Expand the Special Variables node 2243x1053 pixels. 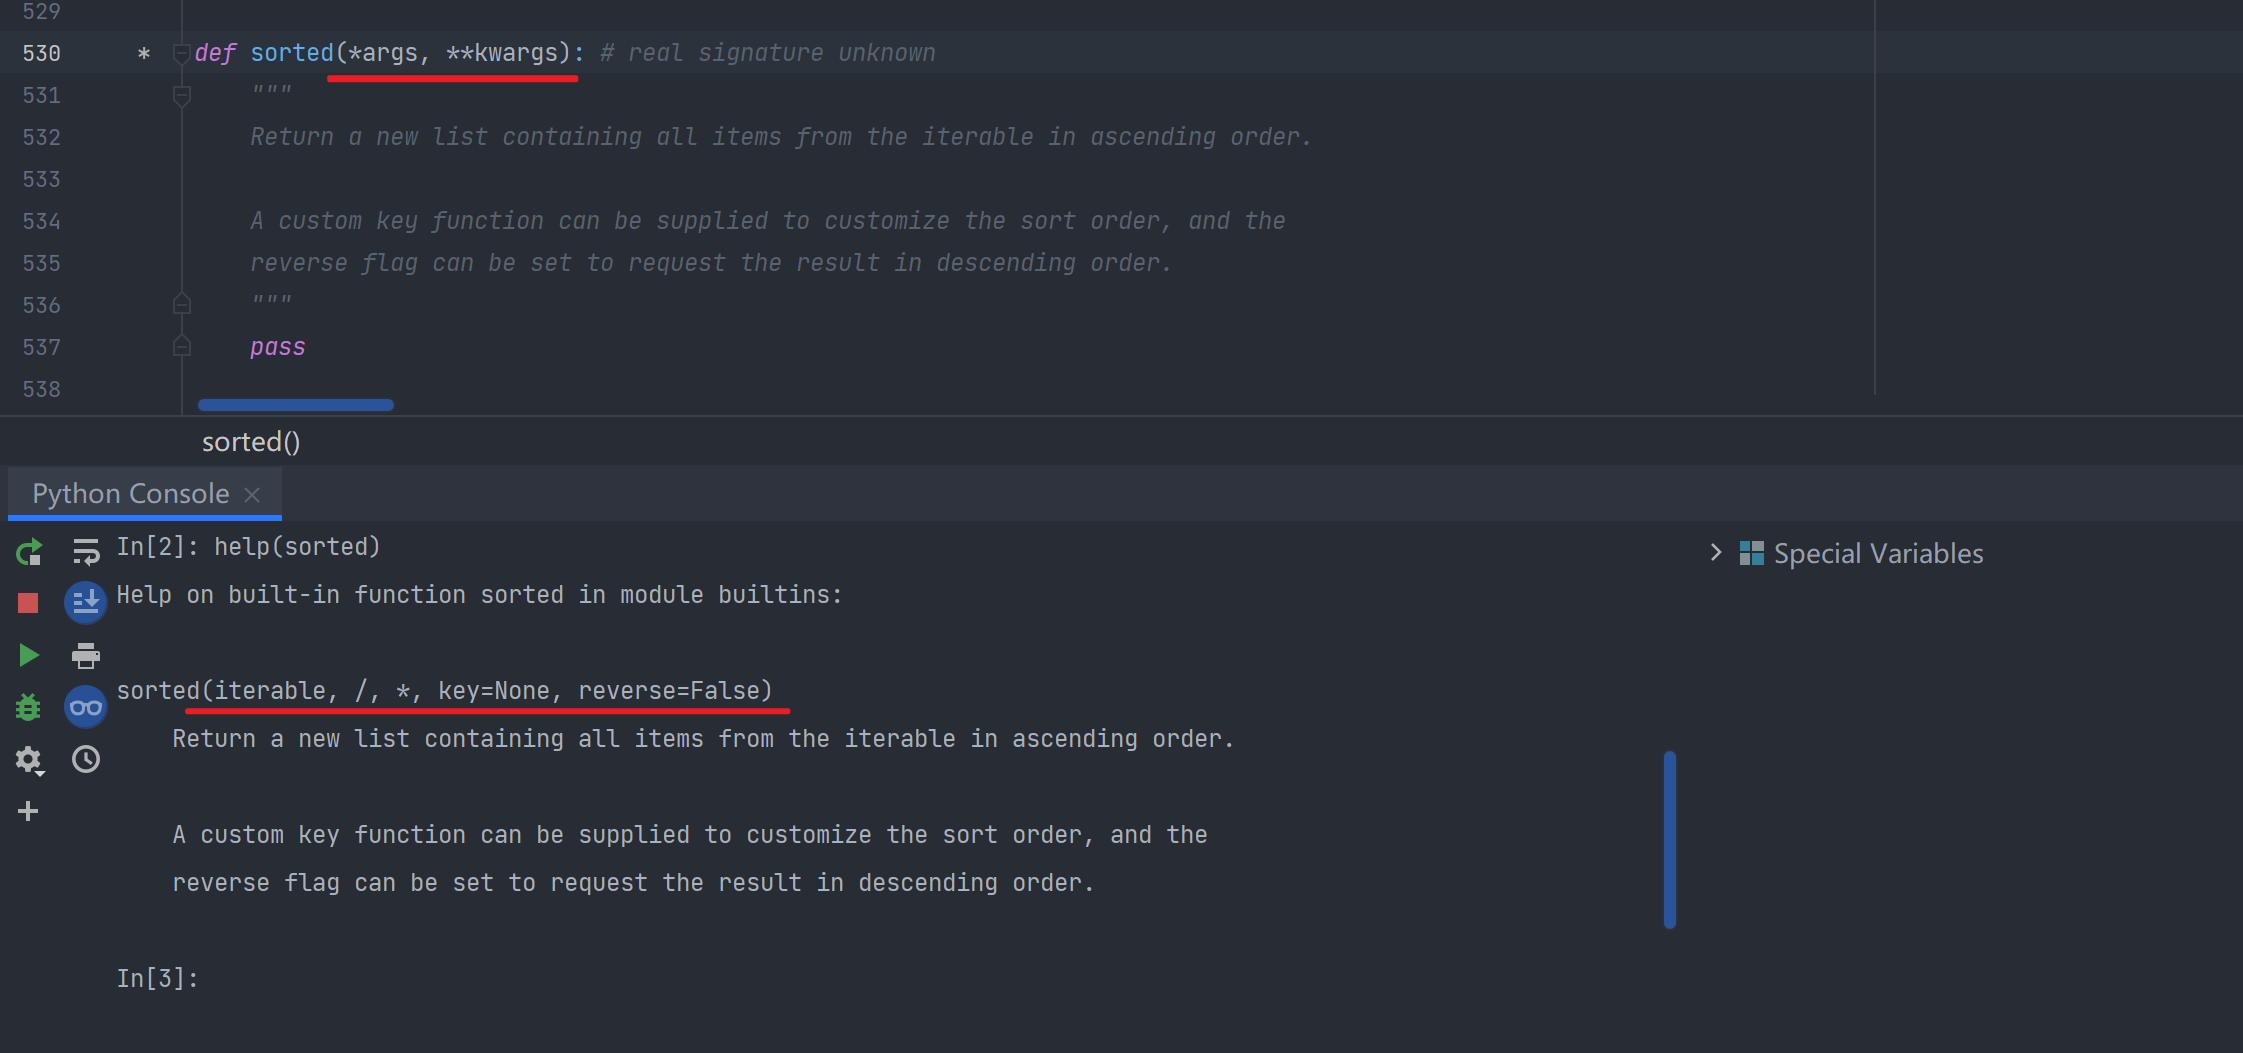[1716, 552]
